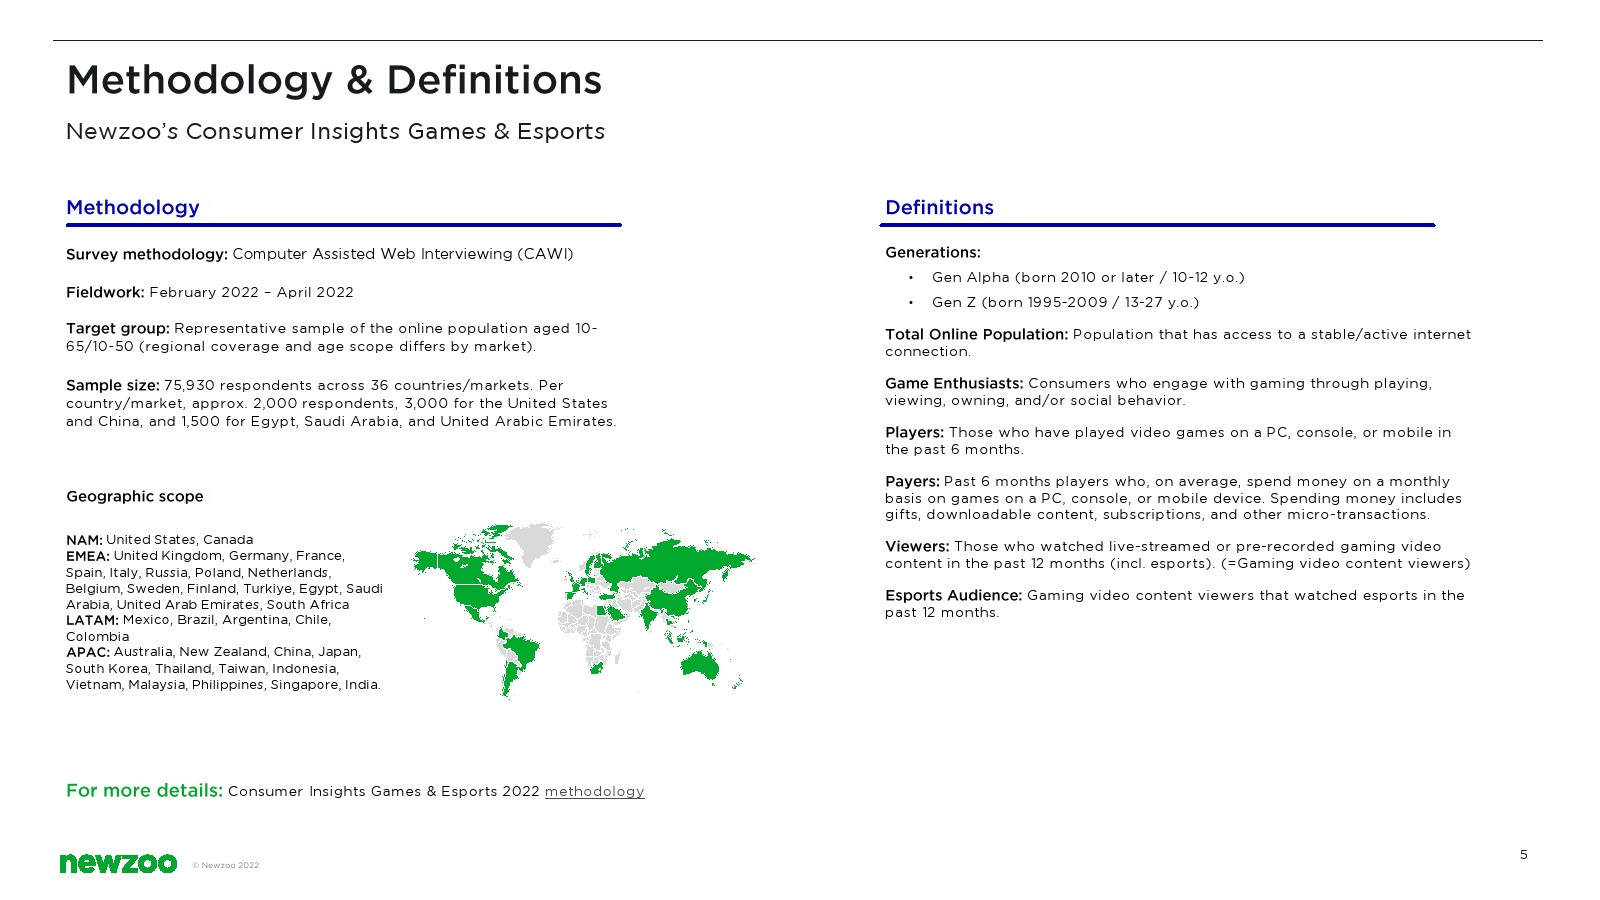Select the Survey methodology label
The width and height of the screenshot is (1600, 900).
point(146,254)
